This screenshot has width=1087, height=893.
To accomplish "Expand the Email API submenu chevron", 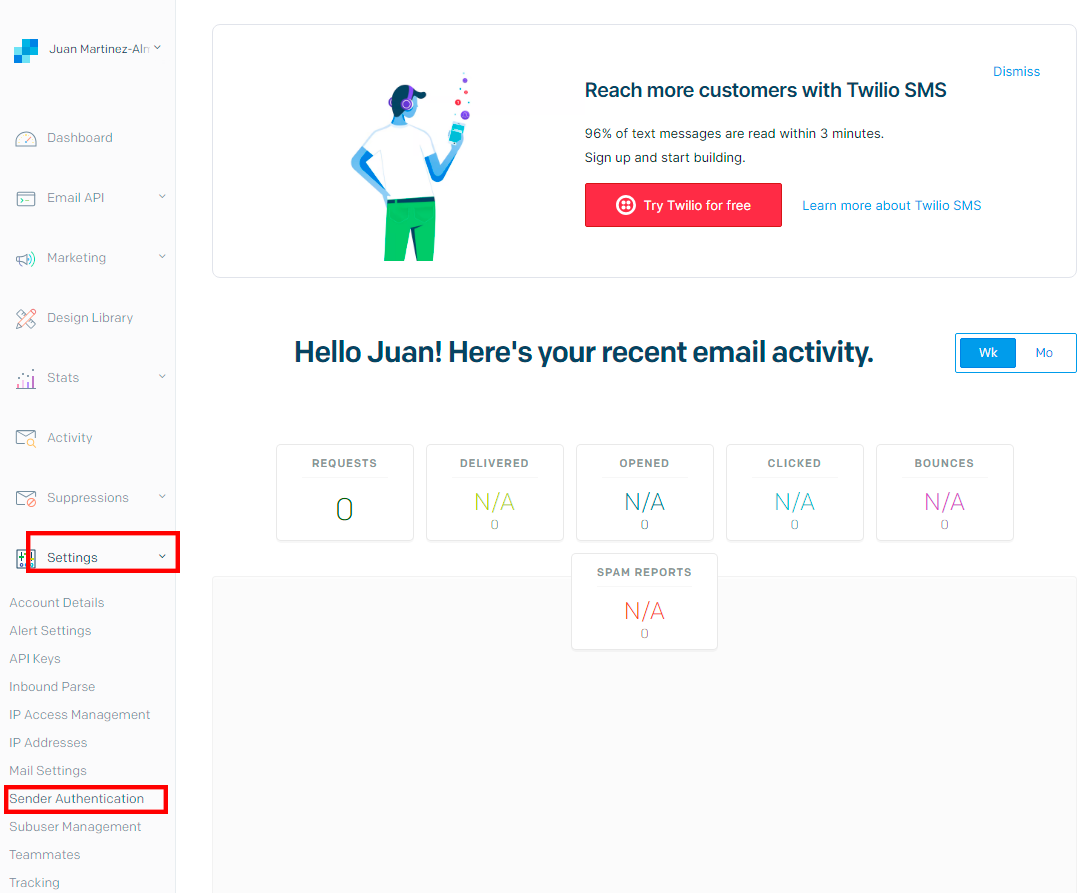I will 162,197.
